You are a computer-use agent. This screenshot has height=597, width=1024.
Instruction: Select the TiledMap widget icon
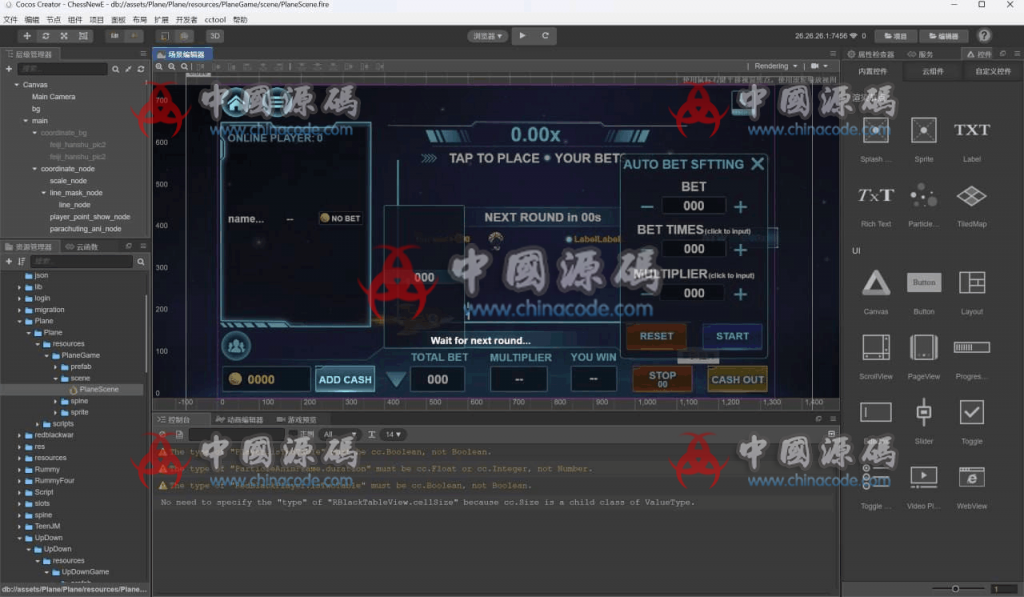point(971,196)
